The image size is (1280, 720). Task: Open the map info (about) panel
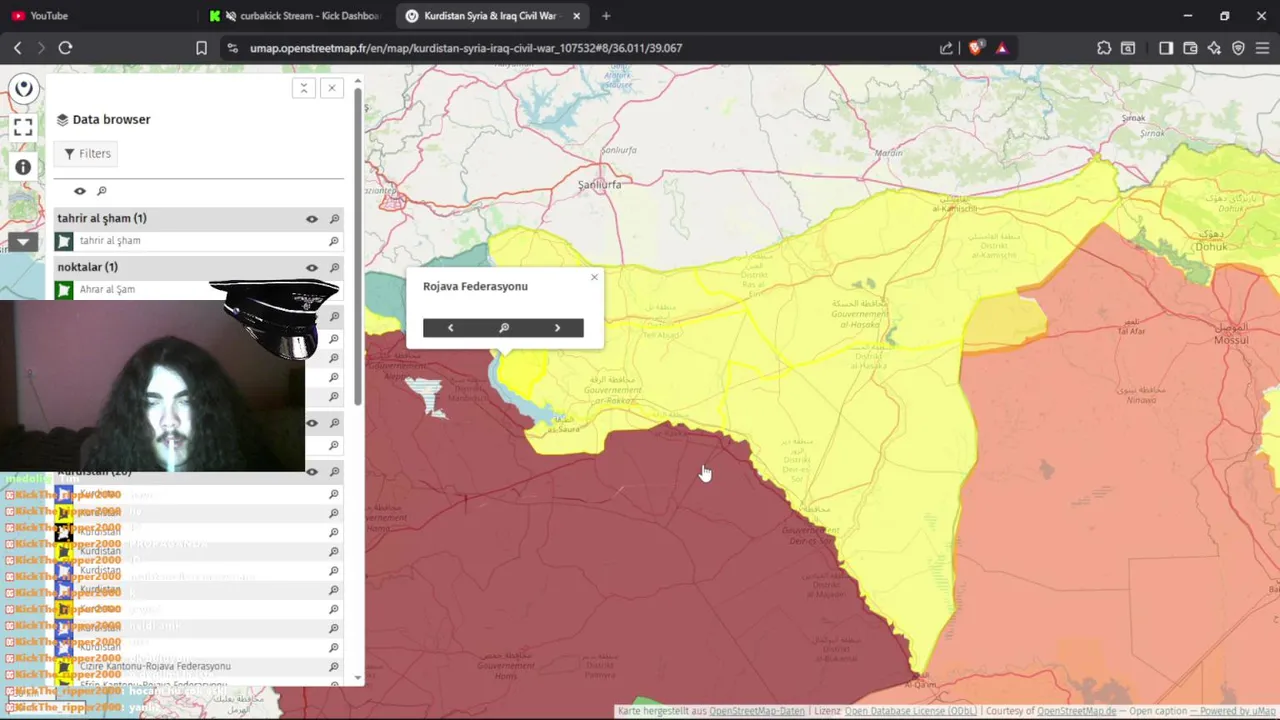click(23, 167)
